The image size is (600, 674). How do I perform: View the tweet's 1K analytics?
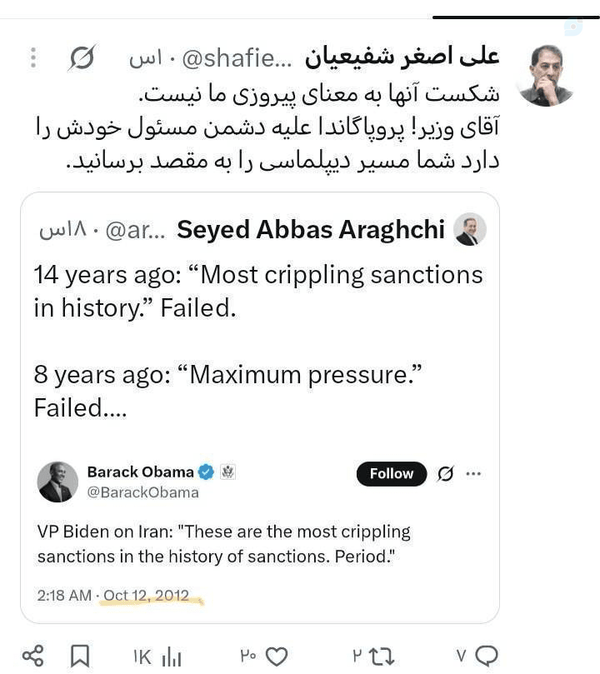(157, 657)
